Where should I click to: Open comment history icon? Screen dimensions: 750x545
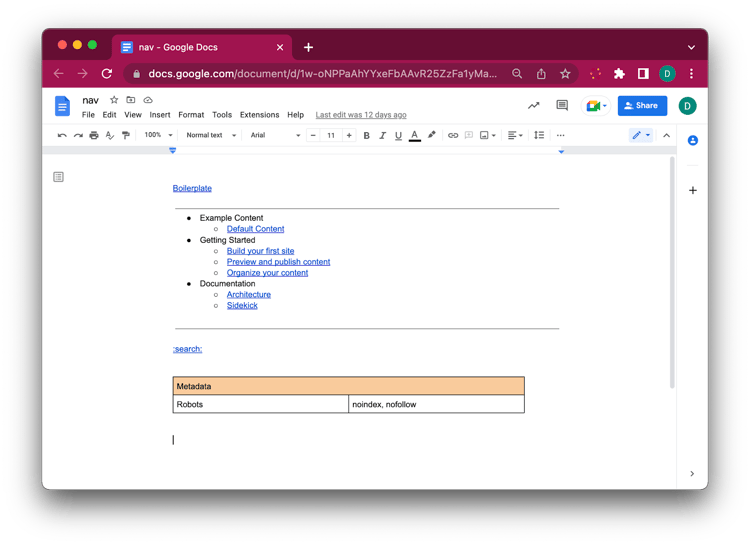562,105
